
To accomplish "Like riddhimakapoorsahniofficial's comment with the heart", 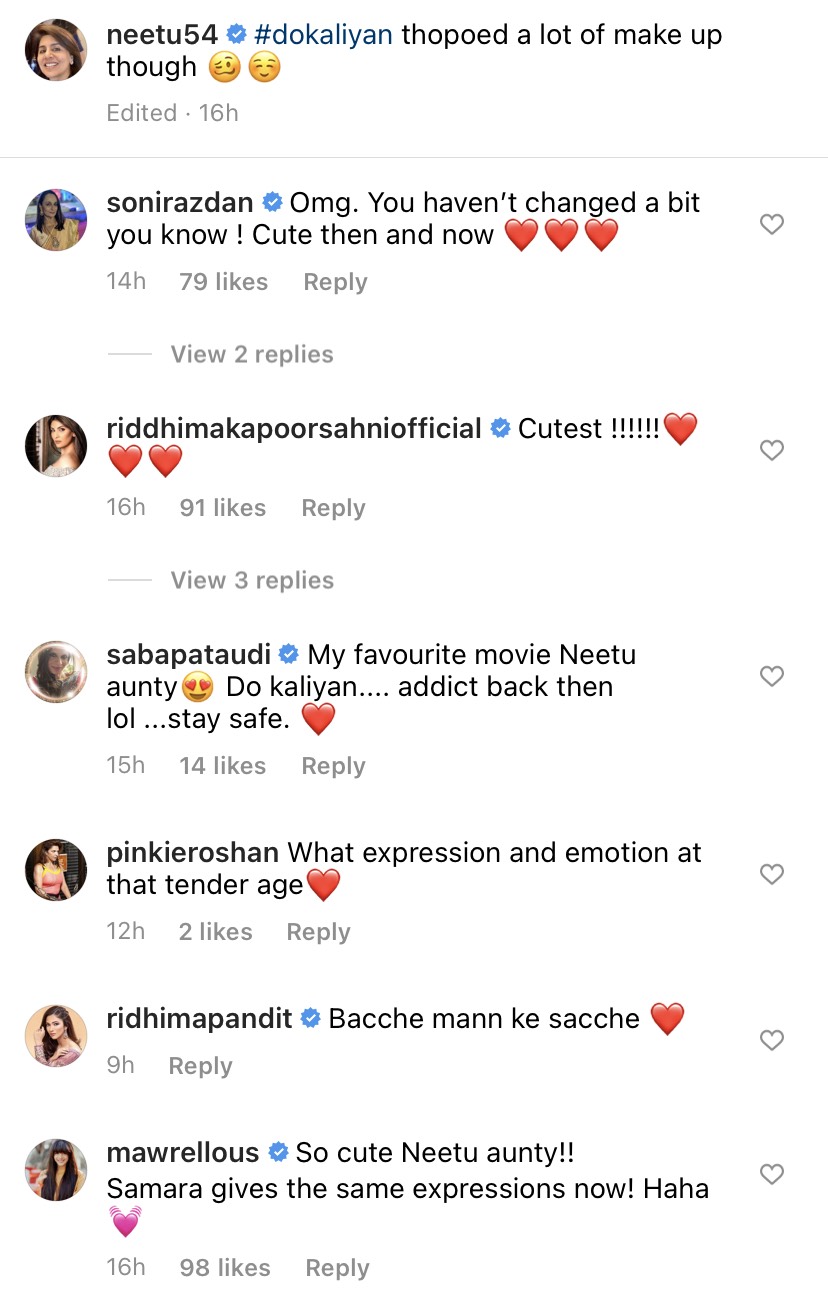I will (771, 451).
